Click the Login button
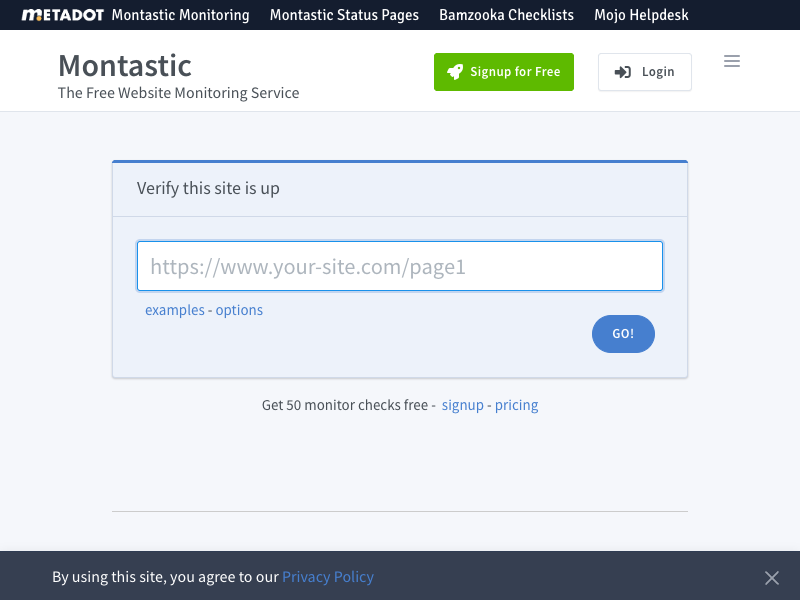 click(x=645, y=72)
